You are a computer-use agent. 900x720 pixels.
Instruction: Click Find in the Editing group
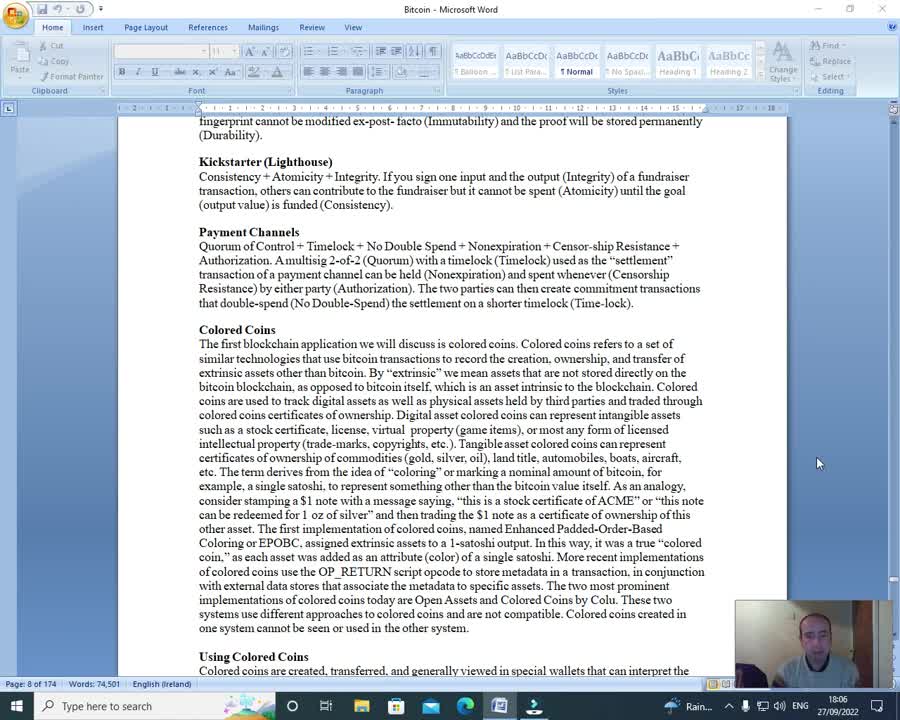click(x=828, y=45)
